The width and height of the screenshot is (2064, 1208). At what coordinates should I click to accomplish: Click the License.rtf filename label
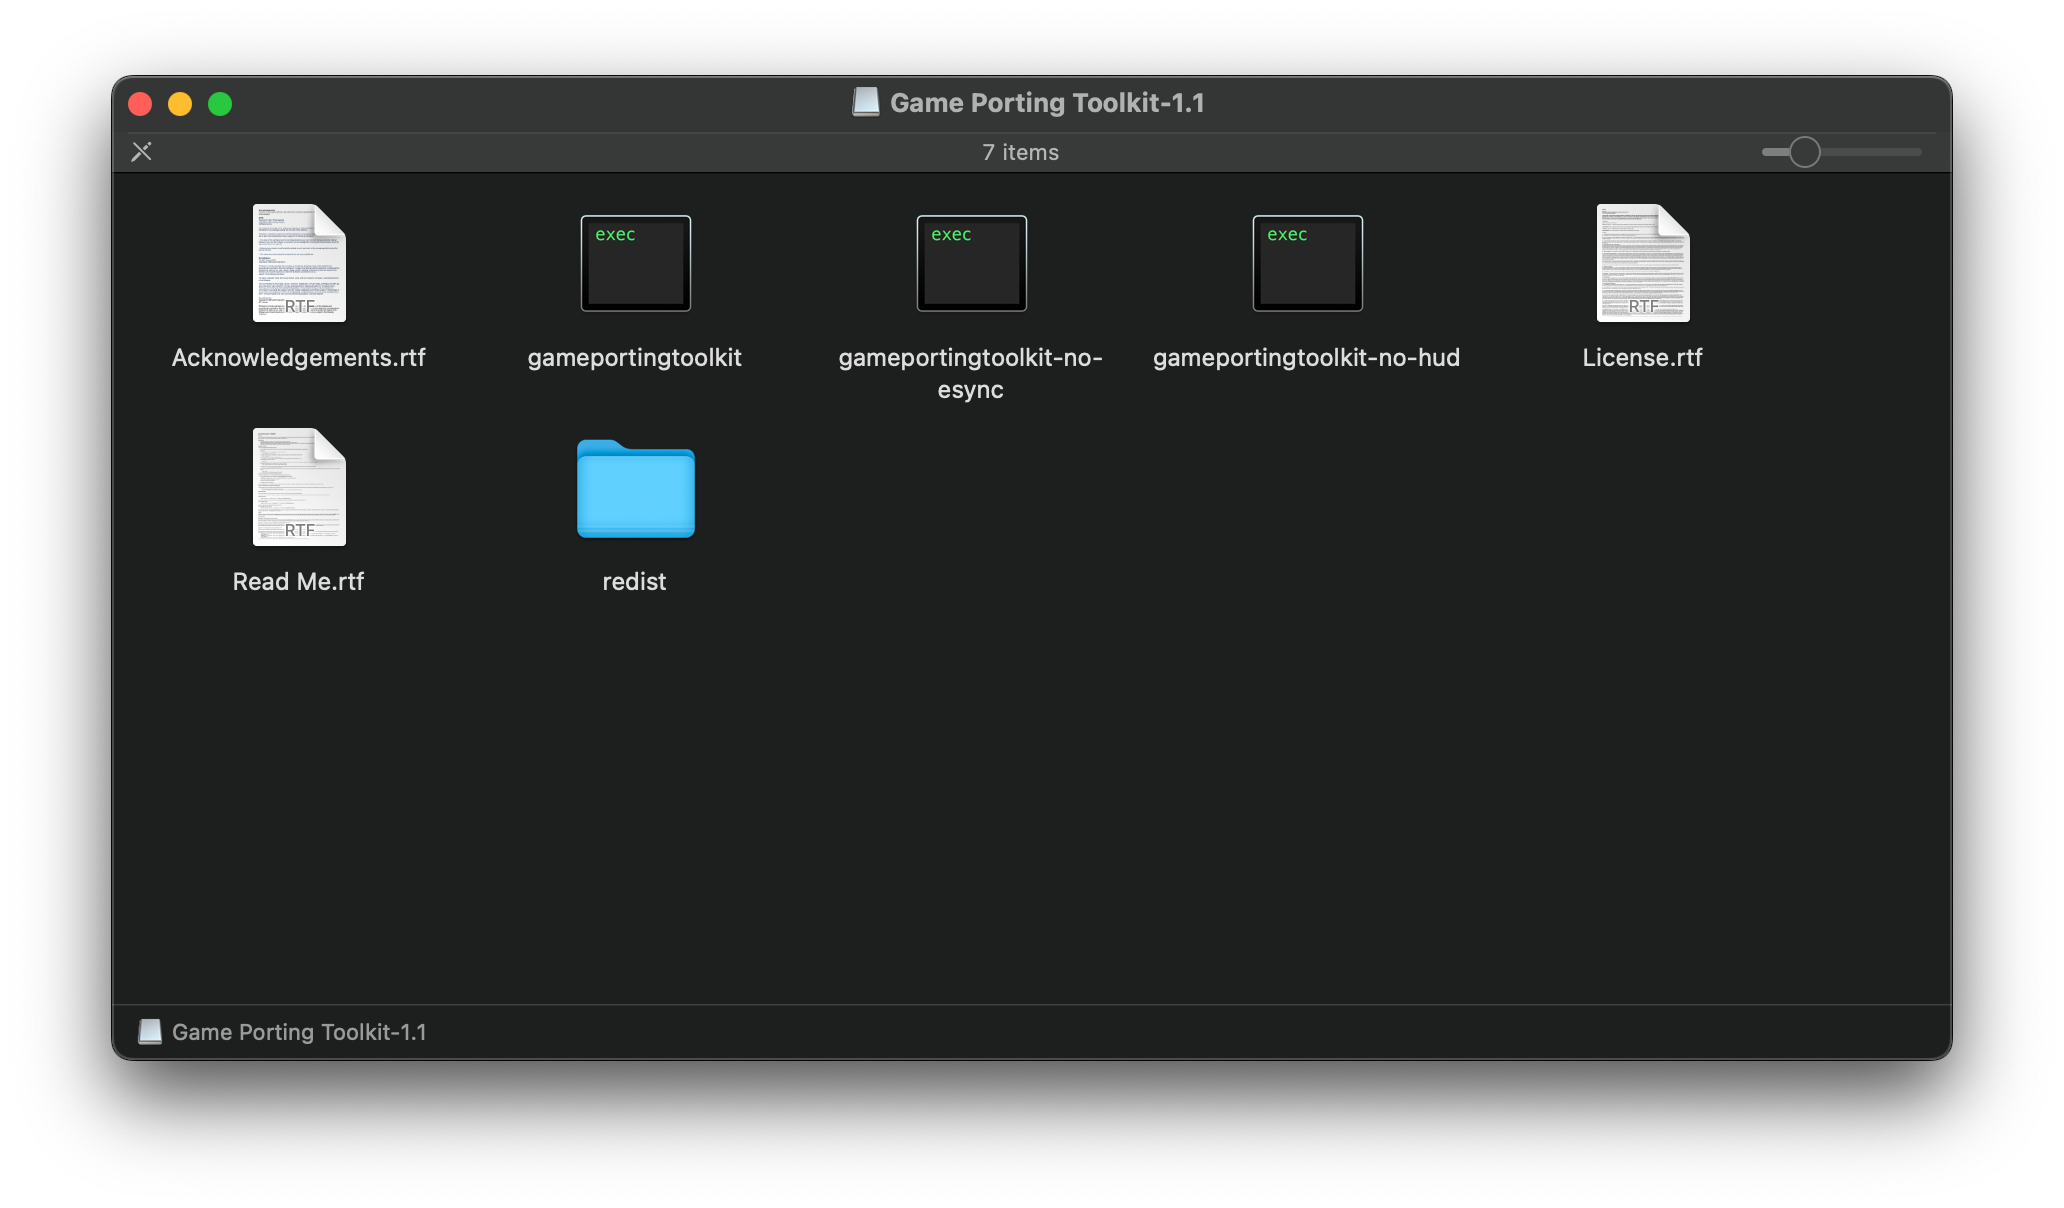(x=1642, y=358)
